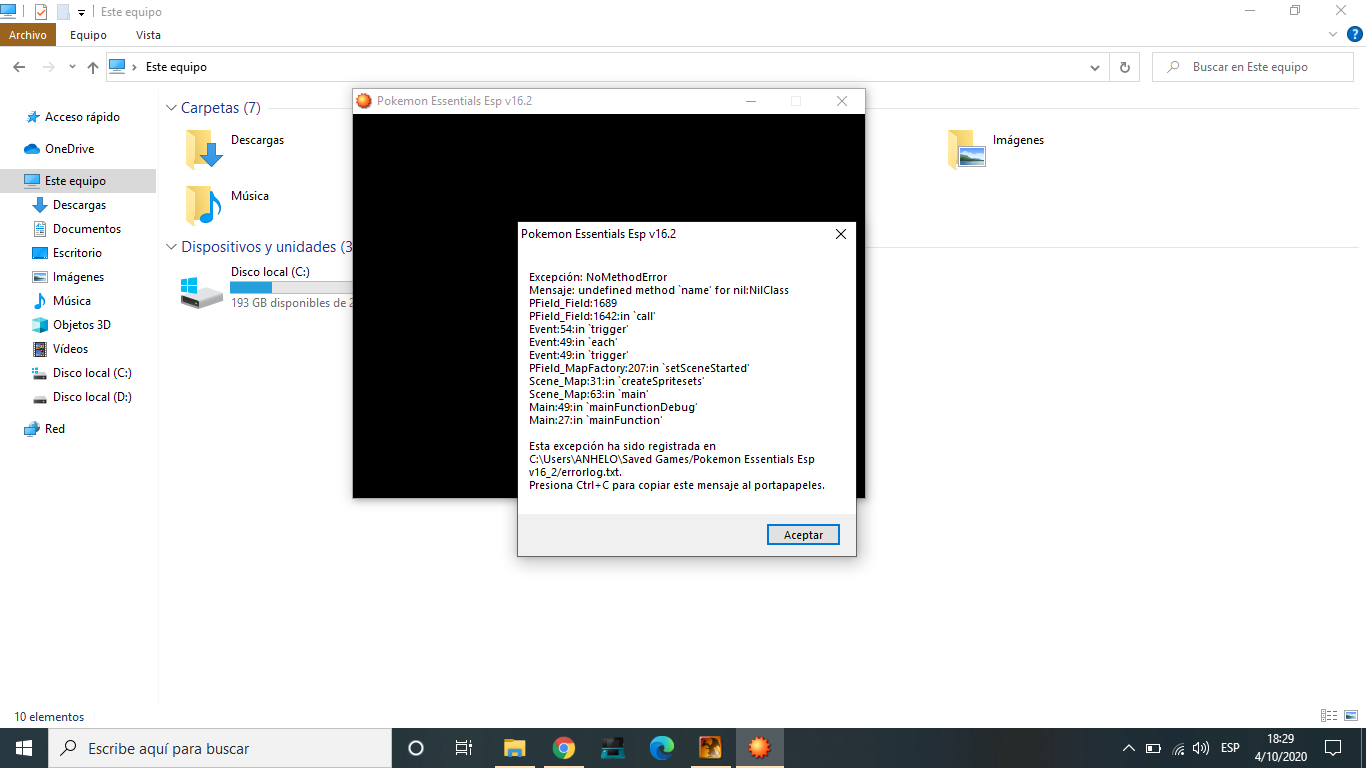This screenshot has height=768, width=1366.
Task: Click the Aceptar button in error dialog
Action: (x=803, y=535)
